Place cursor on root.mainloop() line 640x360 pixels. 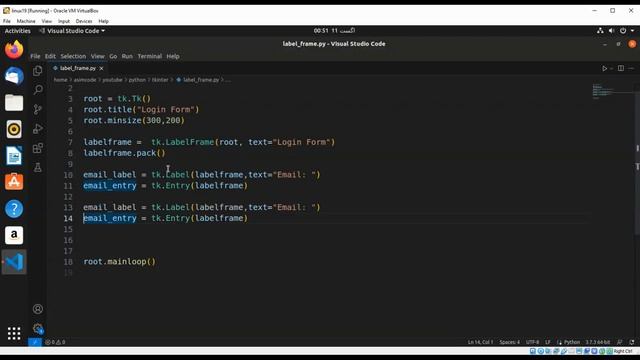[120, 262]
